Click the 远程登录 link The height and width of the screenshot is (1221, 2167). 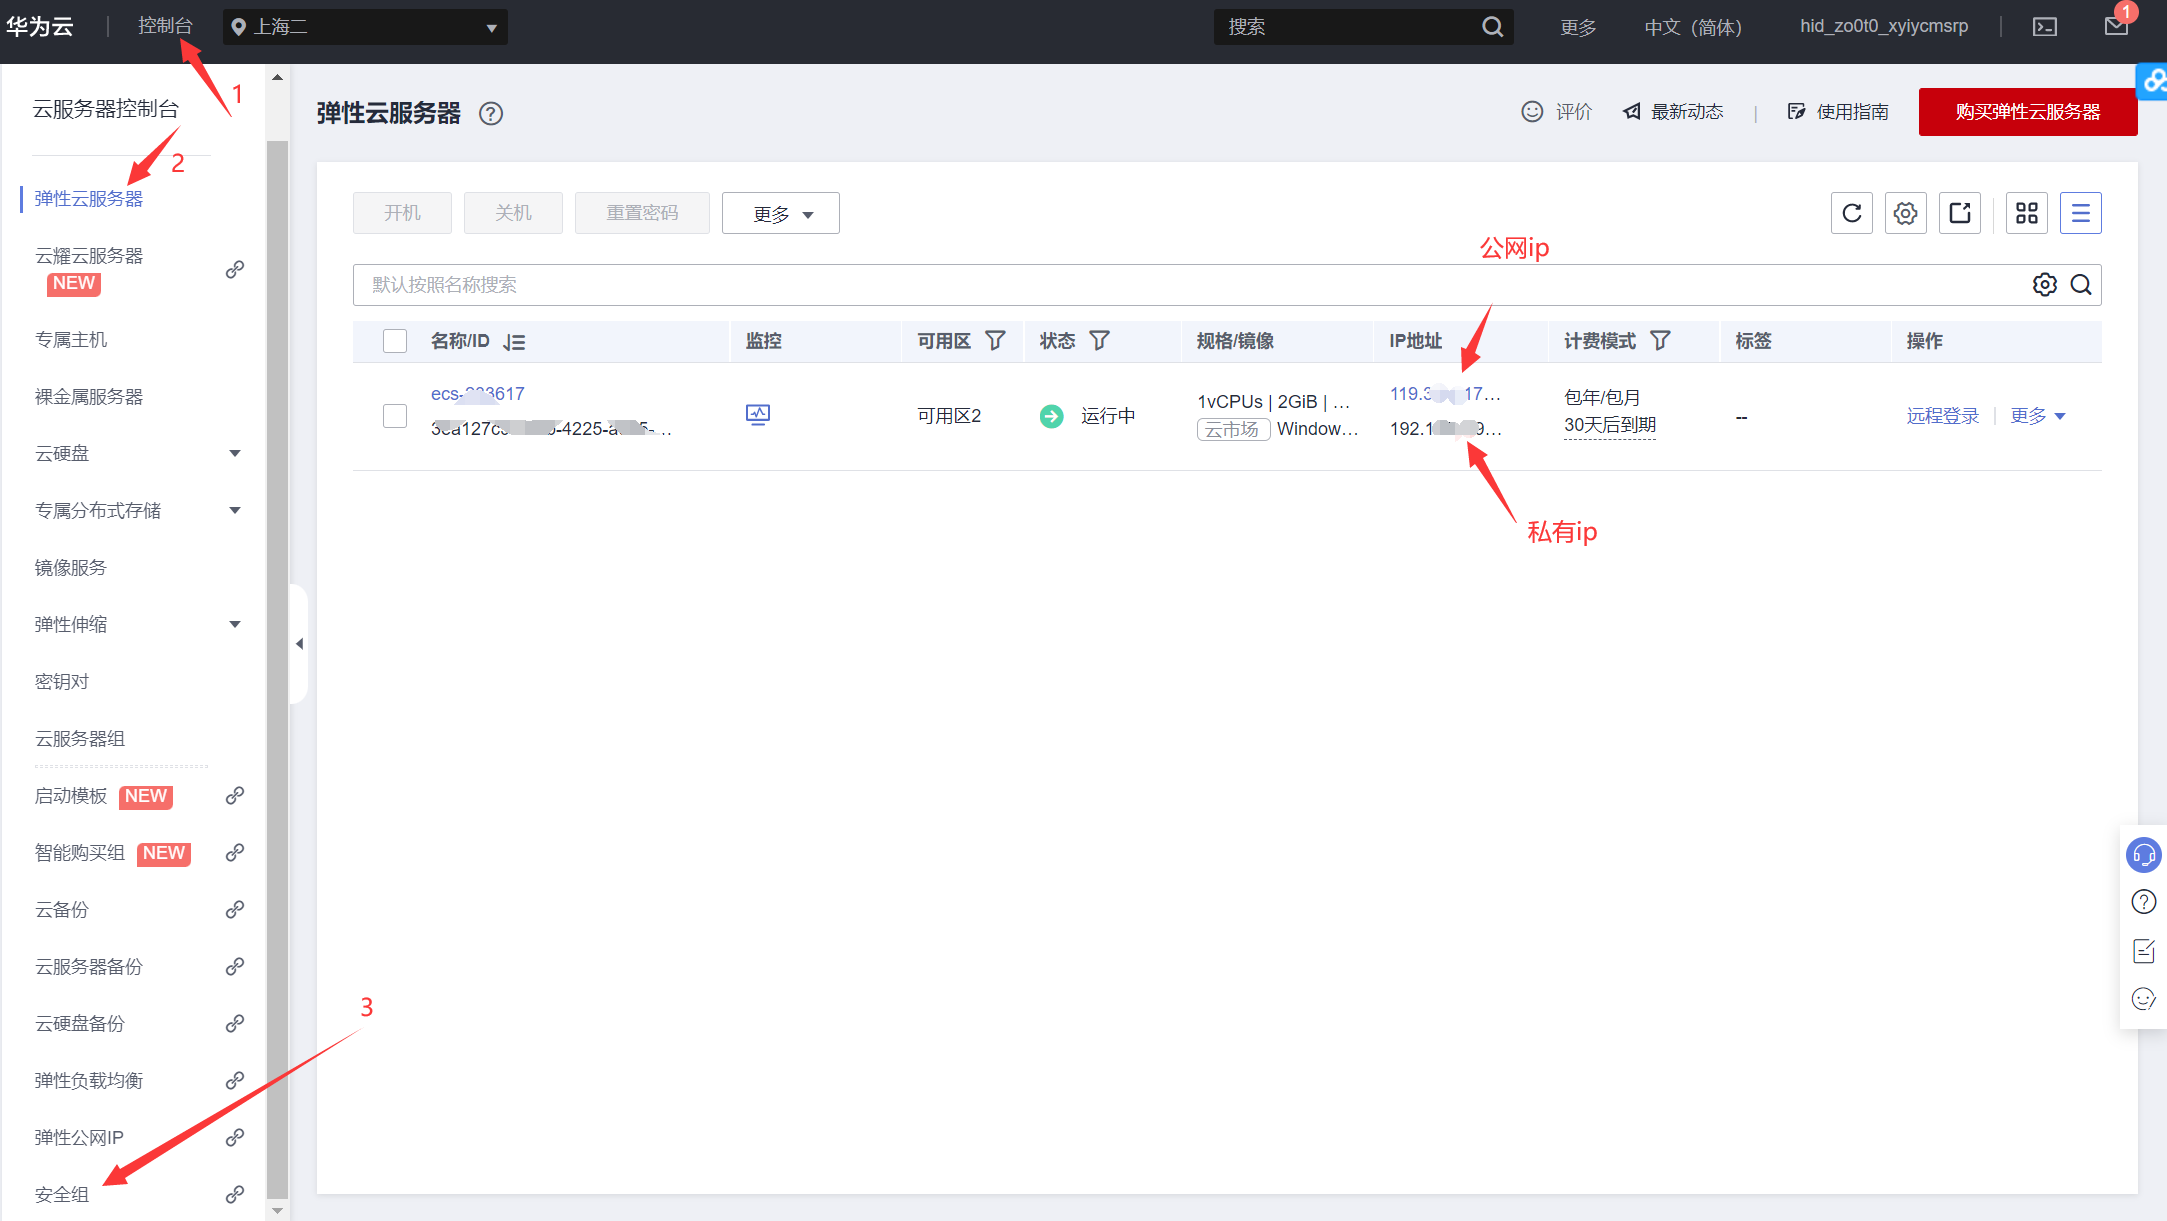[1942, 416]
